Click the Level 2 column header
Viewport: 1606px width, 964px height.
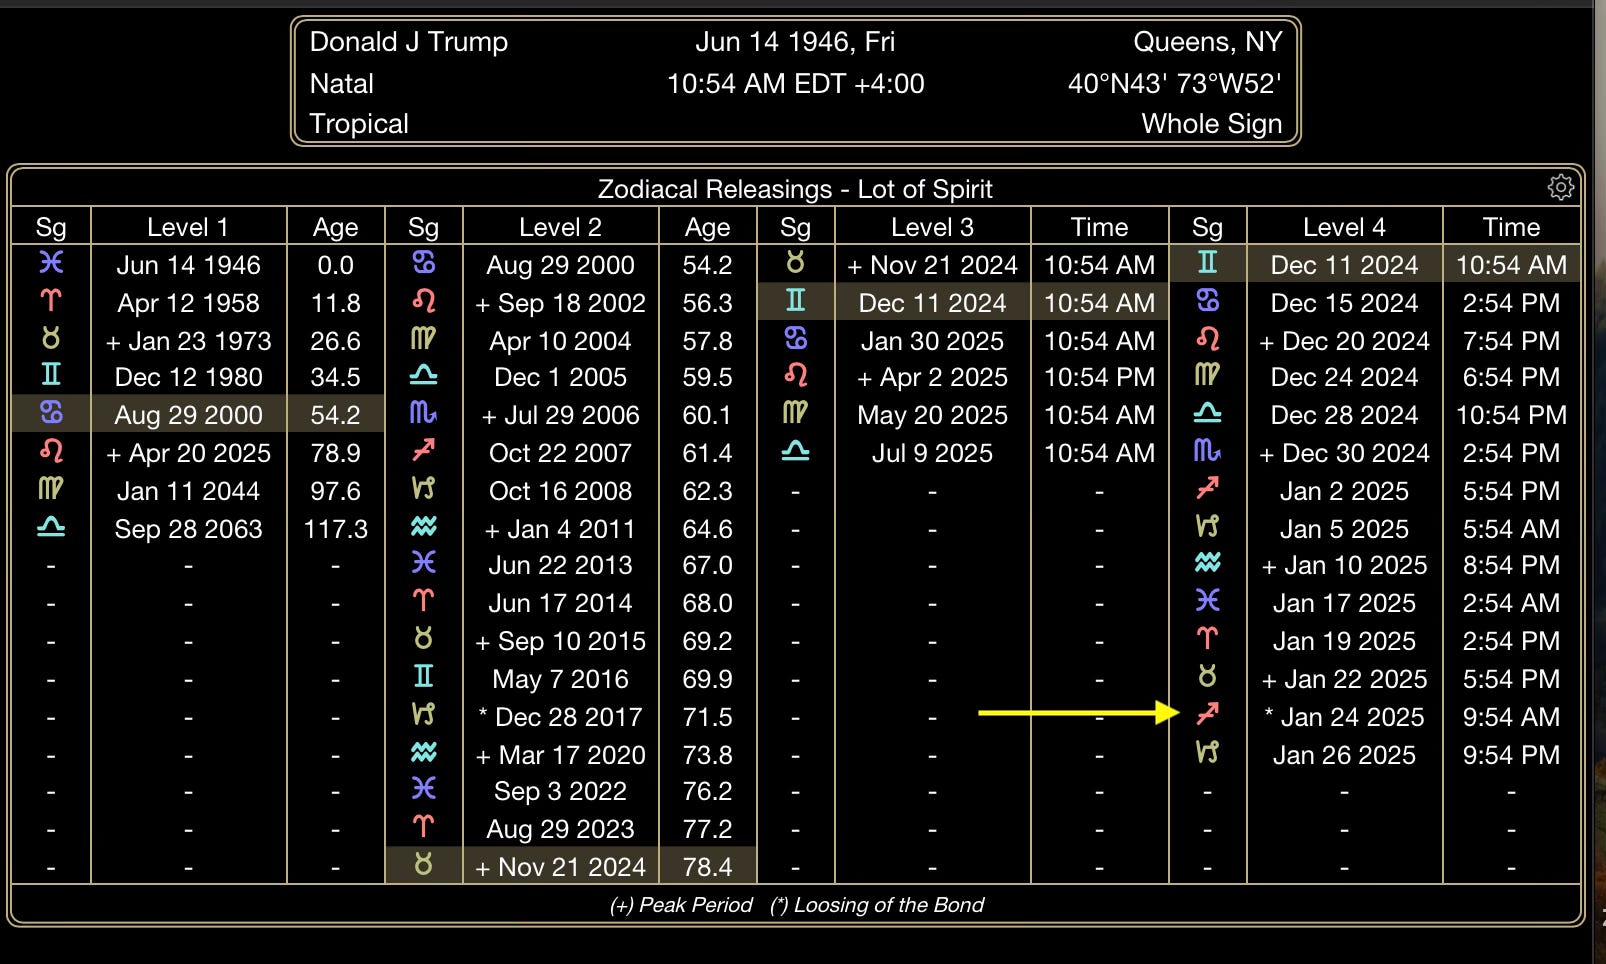560,227
